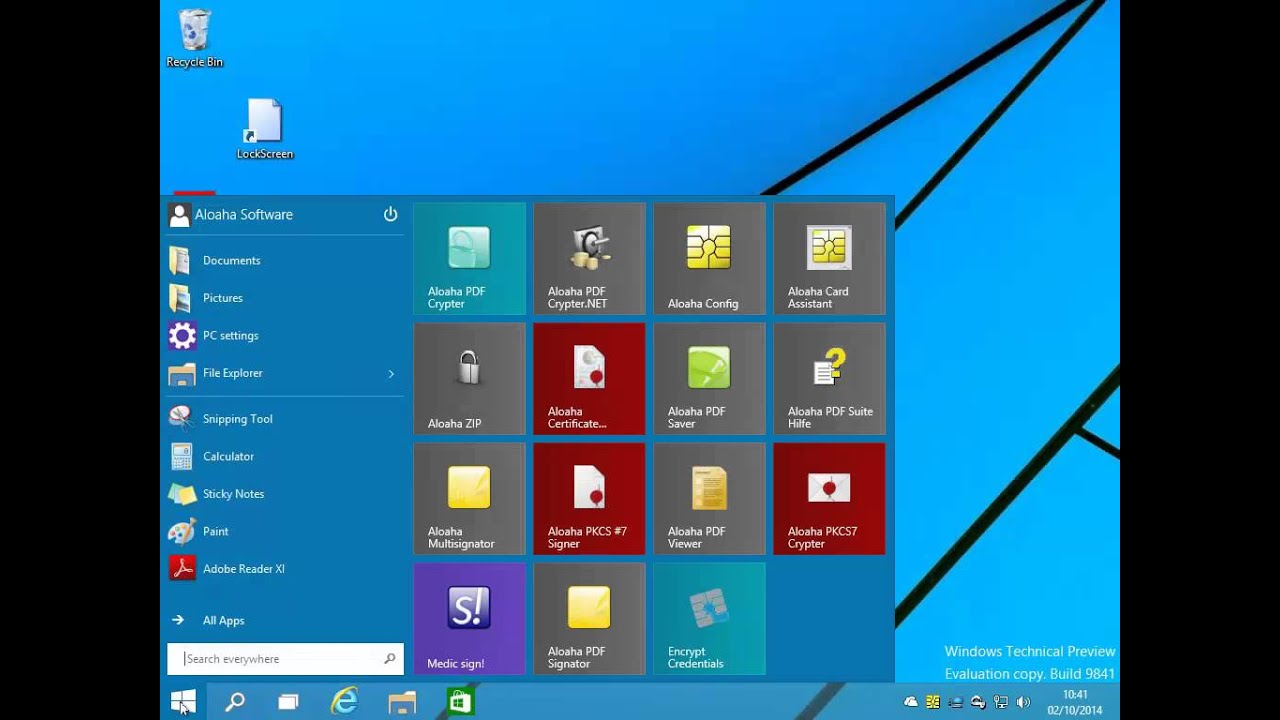Open Documents from the Start menu
1280x720 pixels.
coord(285,260)
